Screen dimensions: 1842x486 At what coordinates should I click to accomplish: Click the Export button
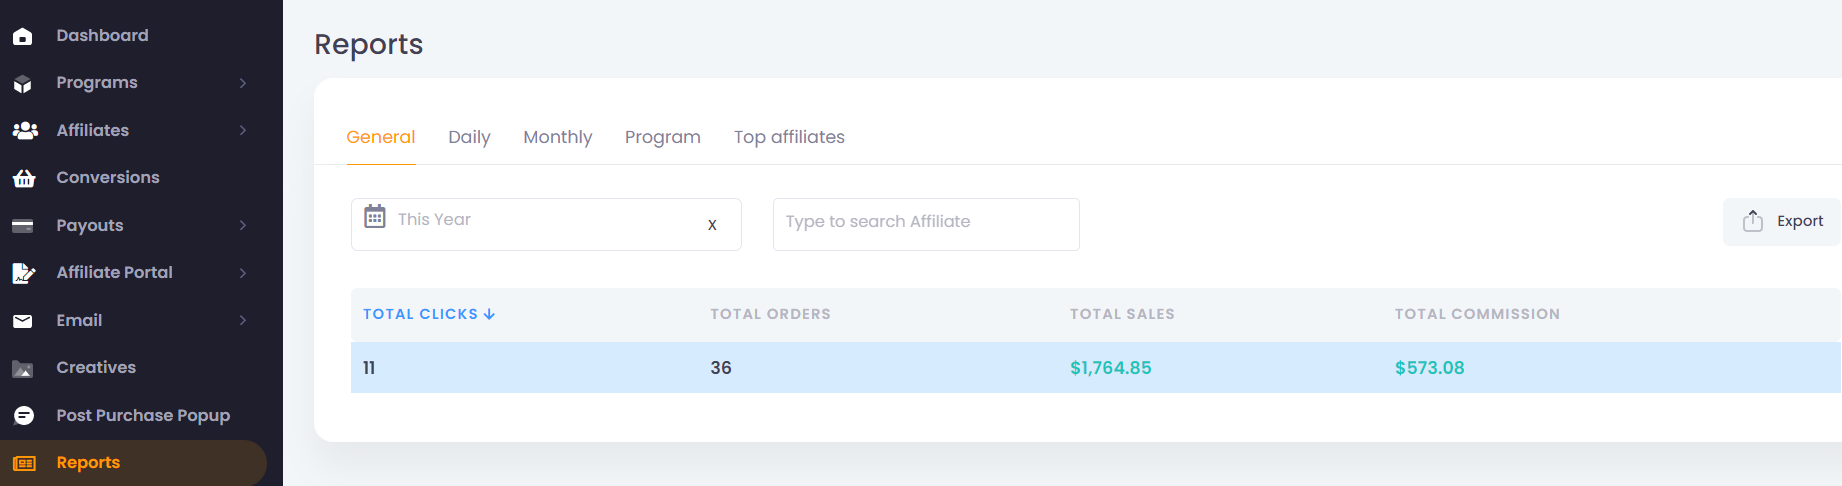click(1782, 221)
